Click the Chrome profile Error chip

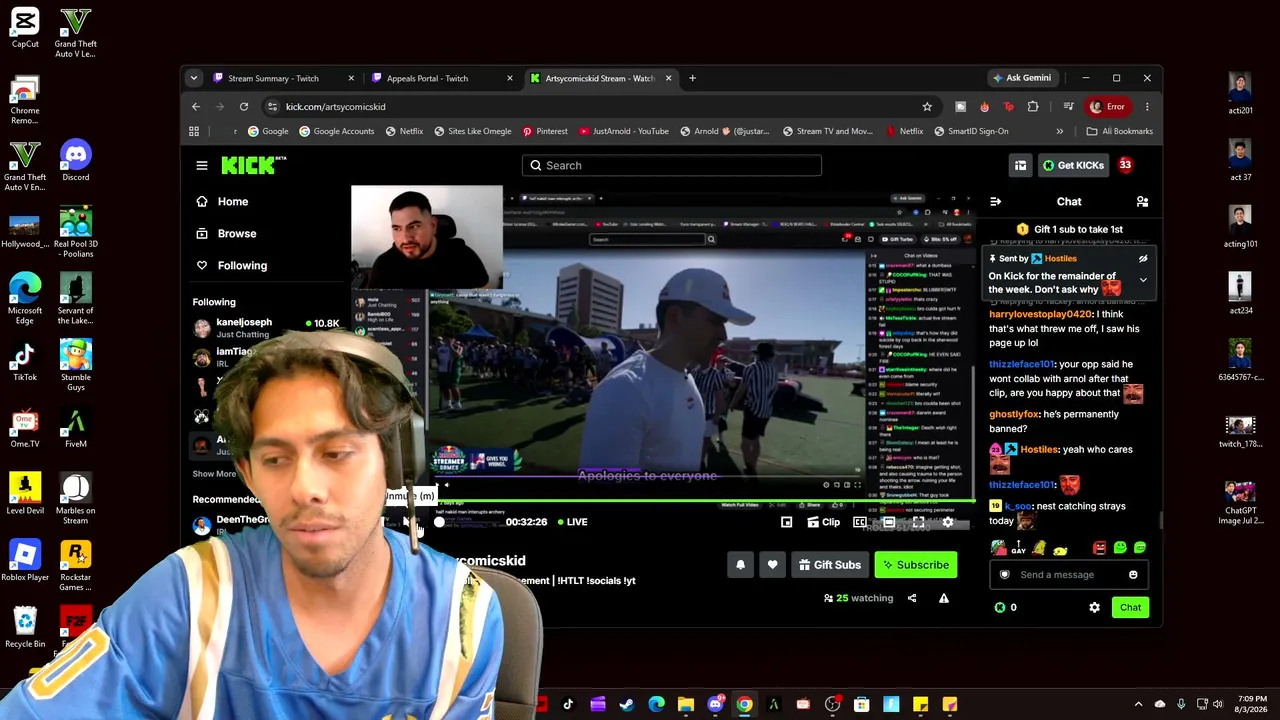(1108, 107)
